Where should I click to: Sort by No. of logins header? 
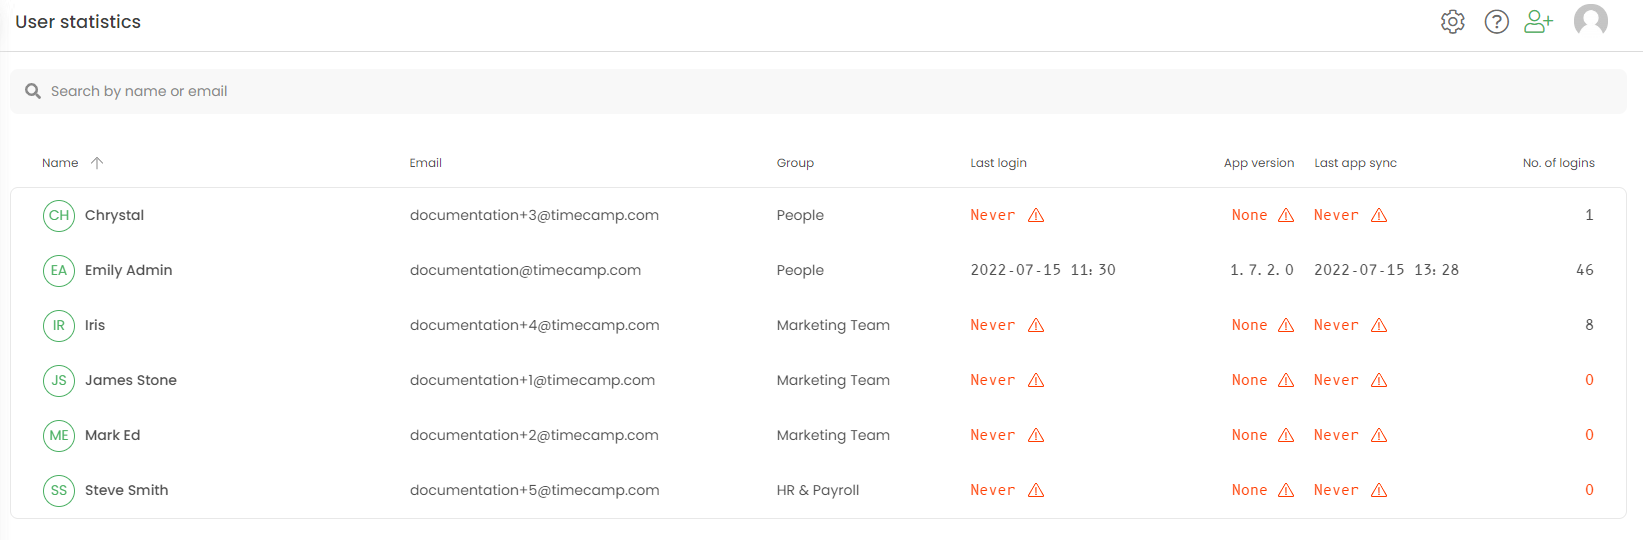pos(1558,163)
